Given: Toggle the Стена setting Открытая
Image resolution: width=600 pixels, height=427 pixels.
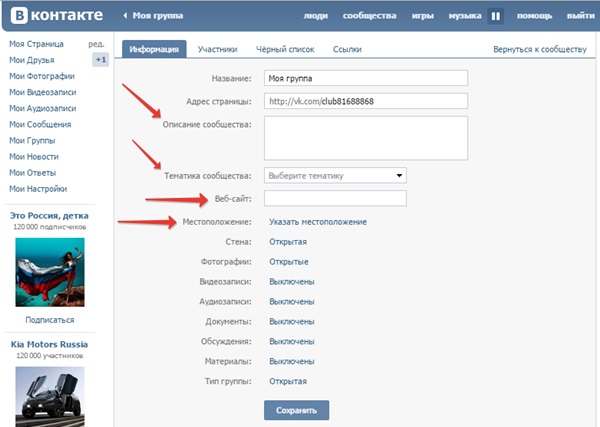Looking at the screenshot, I should 287,242.
